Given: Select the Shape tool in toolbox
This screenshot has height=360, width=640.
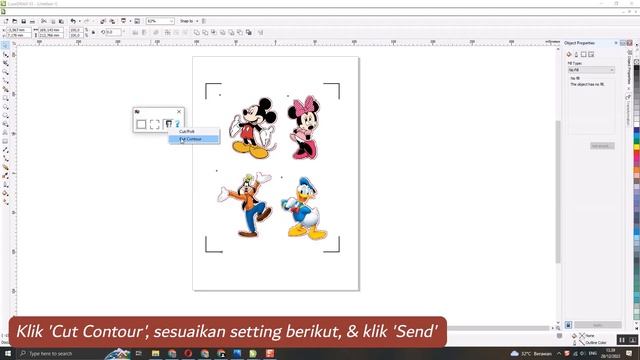Looking at the screenshot, I should coord(5,55).
